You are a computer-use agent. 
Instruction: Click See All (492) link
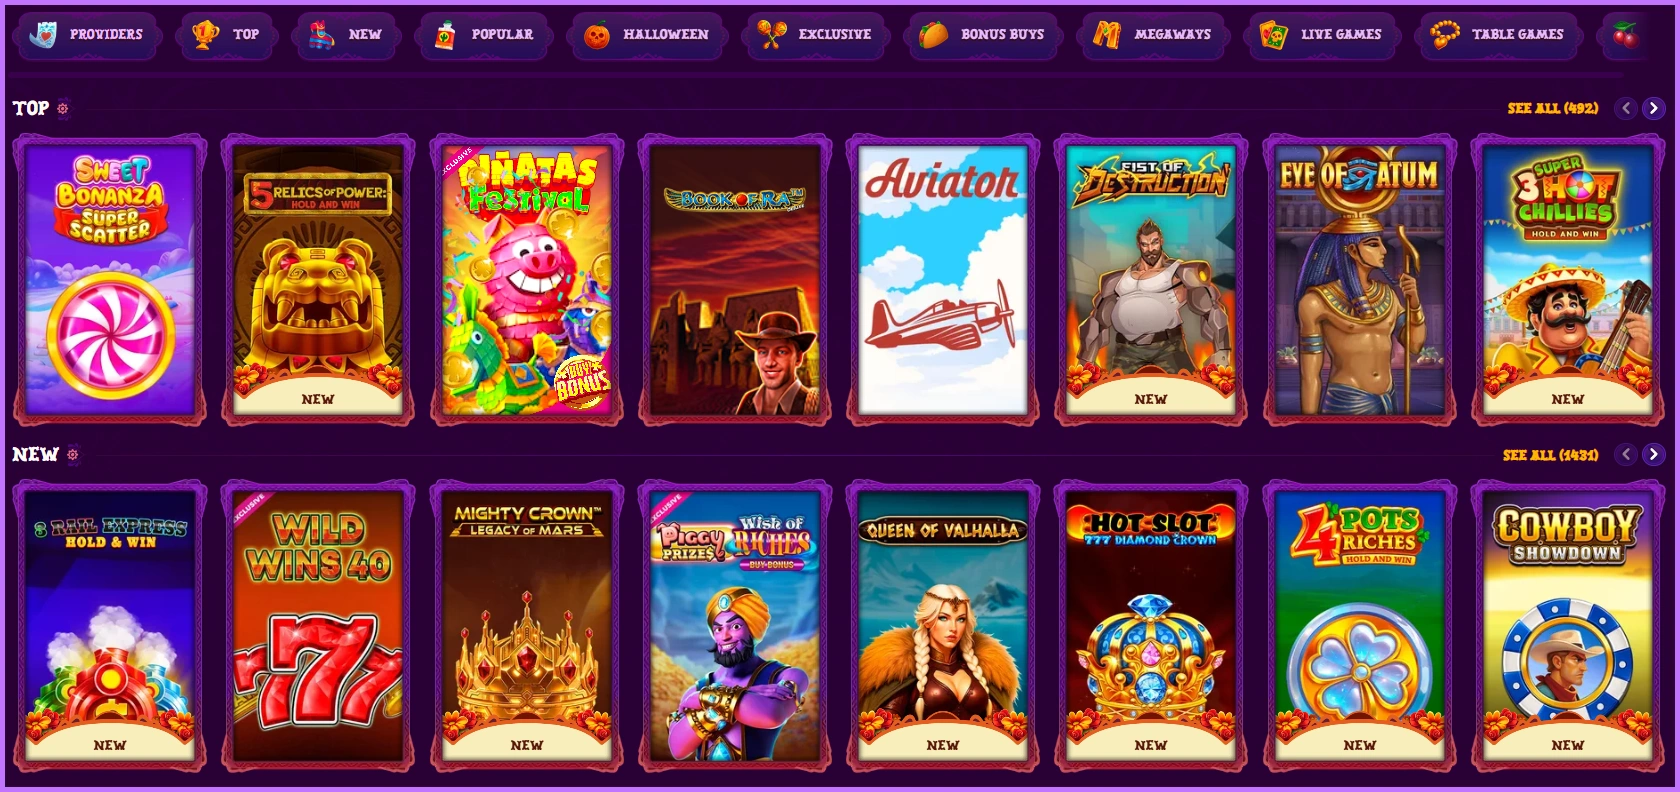point(1553,108)
